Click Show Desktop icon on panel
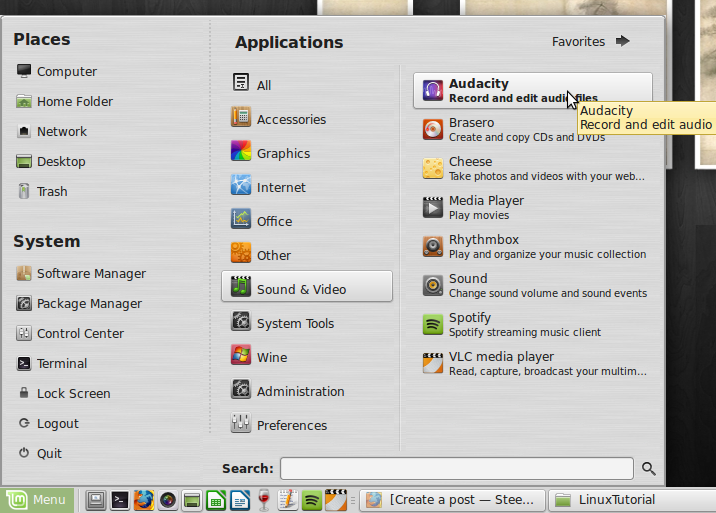The width and height of the screenshot is (716, 513). point(96,500)
